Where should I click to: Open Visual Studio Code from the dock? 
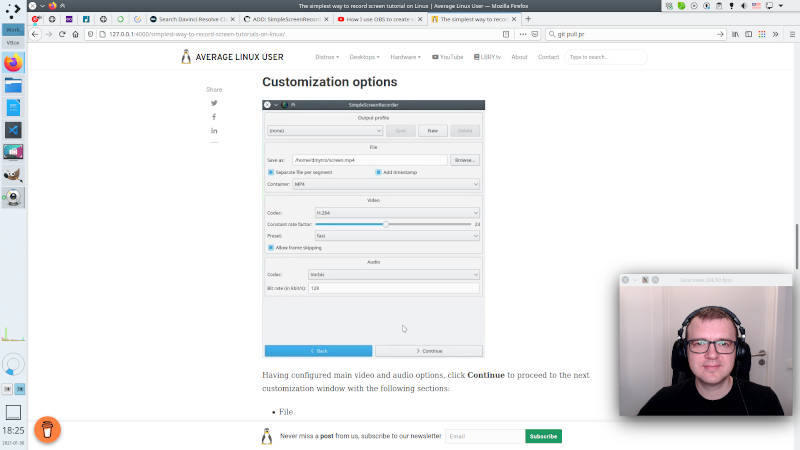tap(13, 130)
